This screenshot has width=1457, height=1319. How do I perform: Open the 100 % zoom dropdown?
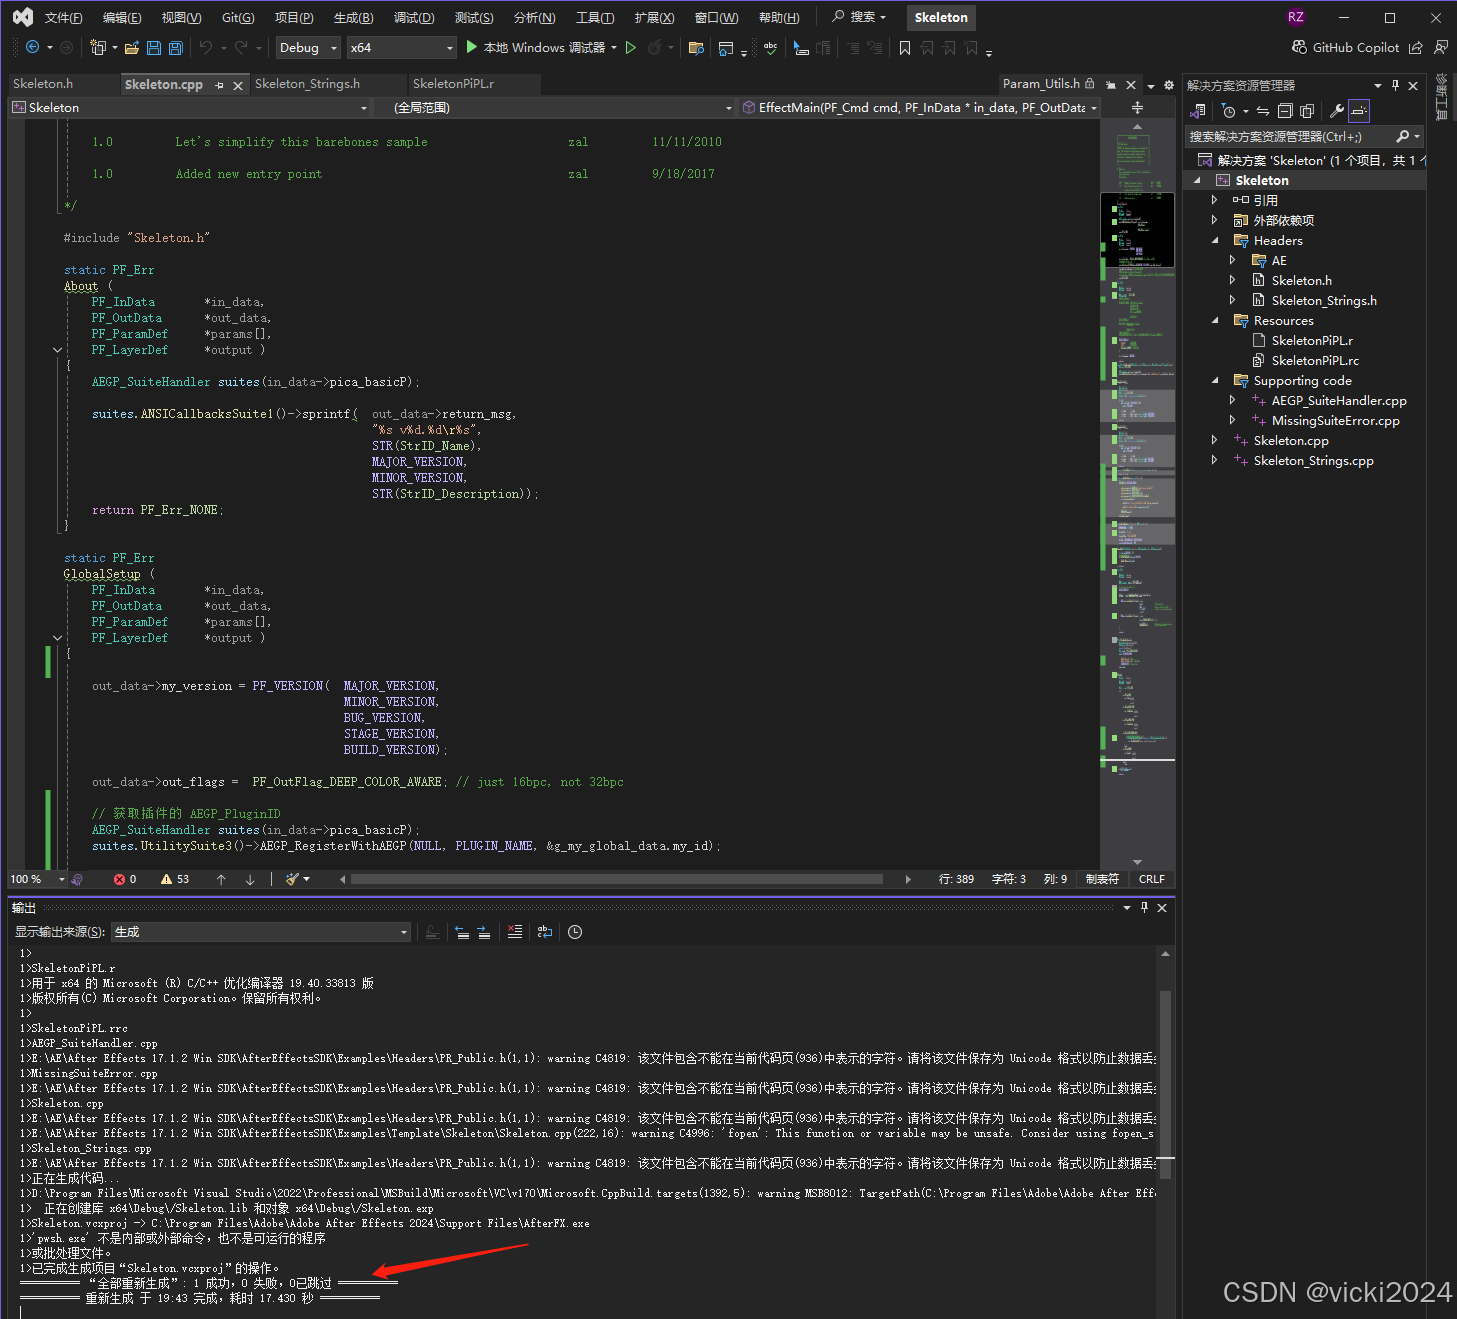tap(37, 879)
